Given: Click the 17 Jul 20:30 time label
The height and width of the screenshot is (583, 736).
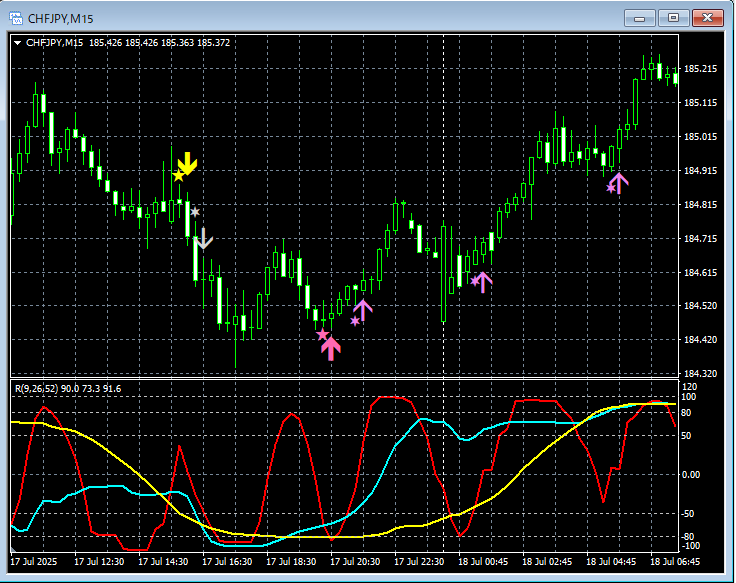Looking at the screenshot, I should click(x=355, y=561).
